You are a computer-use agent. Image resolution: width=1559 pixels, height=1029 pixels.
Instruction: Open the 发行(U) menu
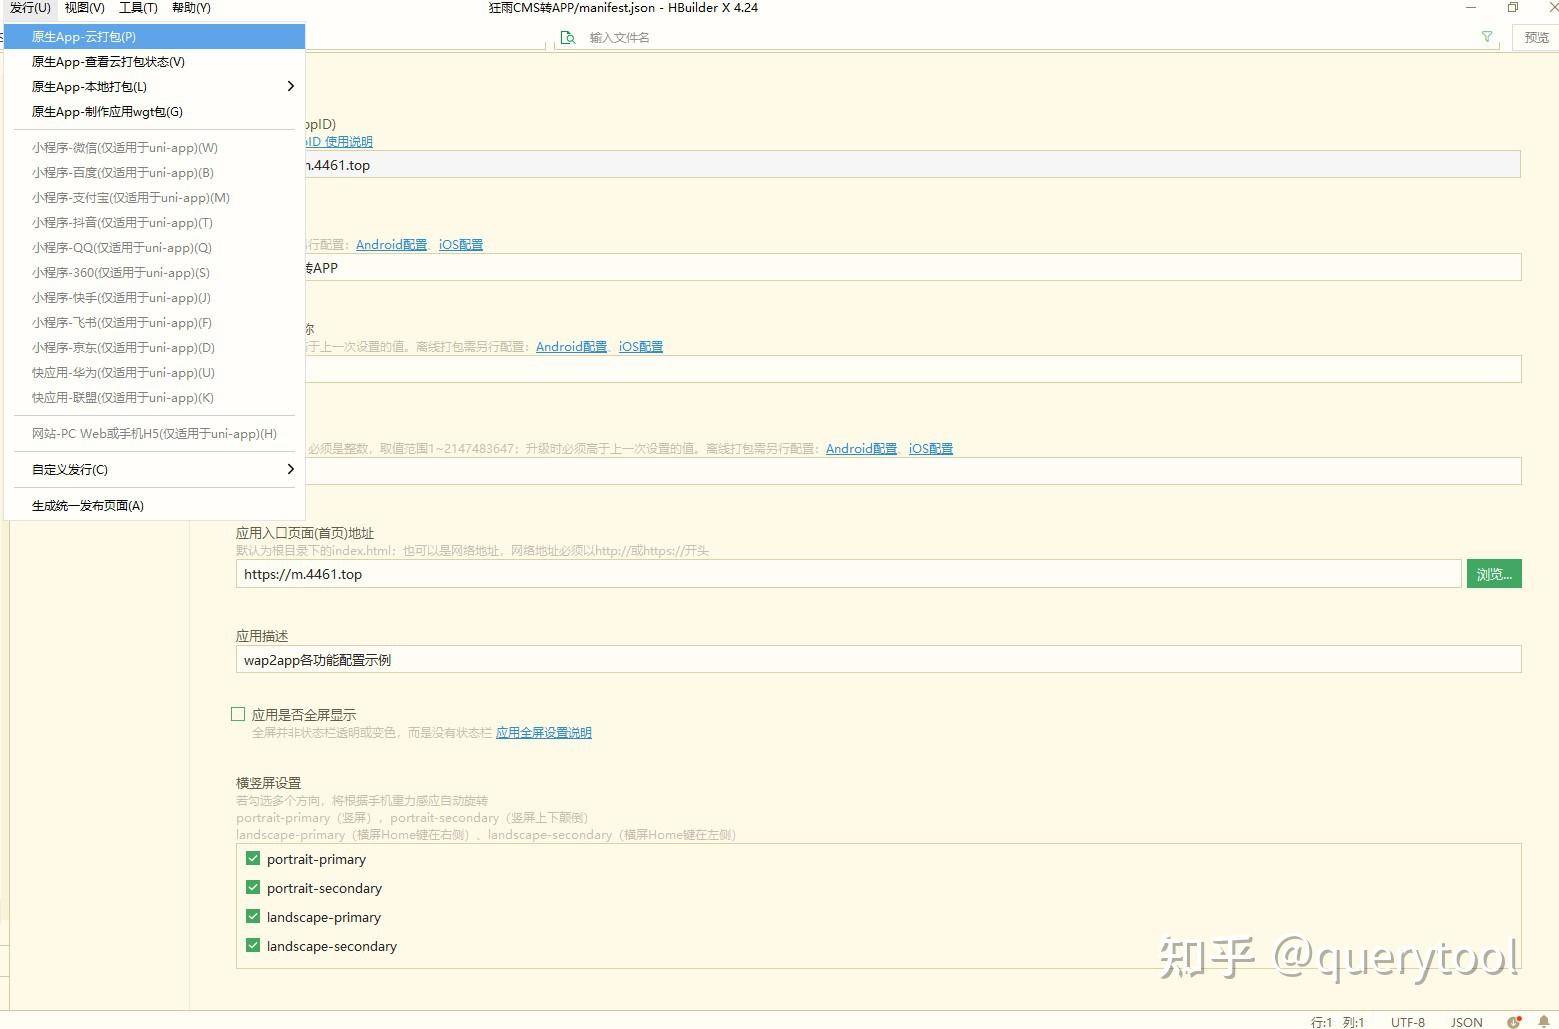coord(30,8)
